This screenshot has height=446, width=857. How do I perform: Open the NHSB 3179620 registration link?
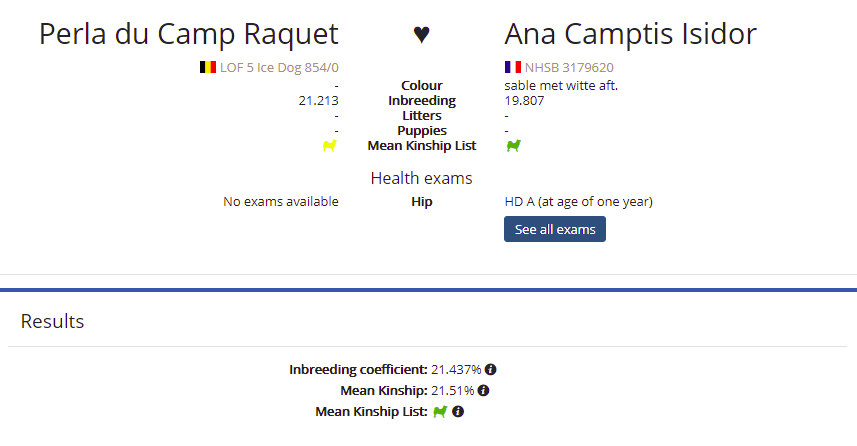click(569, 68)
